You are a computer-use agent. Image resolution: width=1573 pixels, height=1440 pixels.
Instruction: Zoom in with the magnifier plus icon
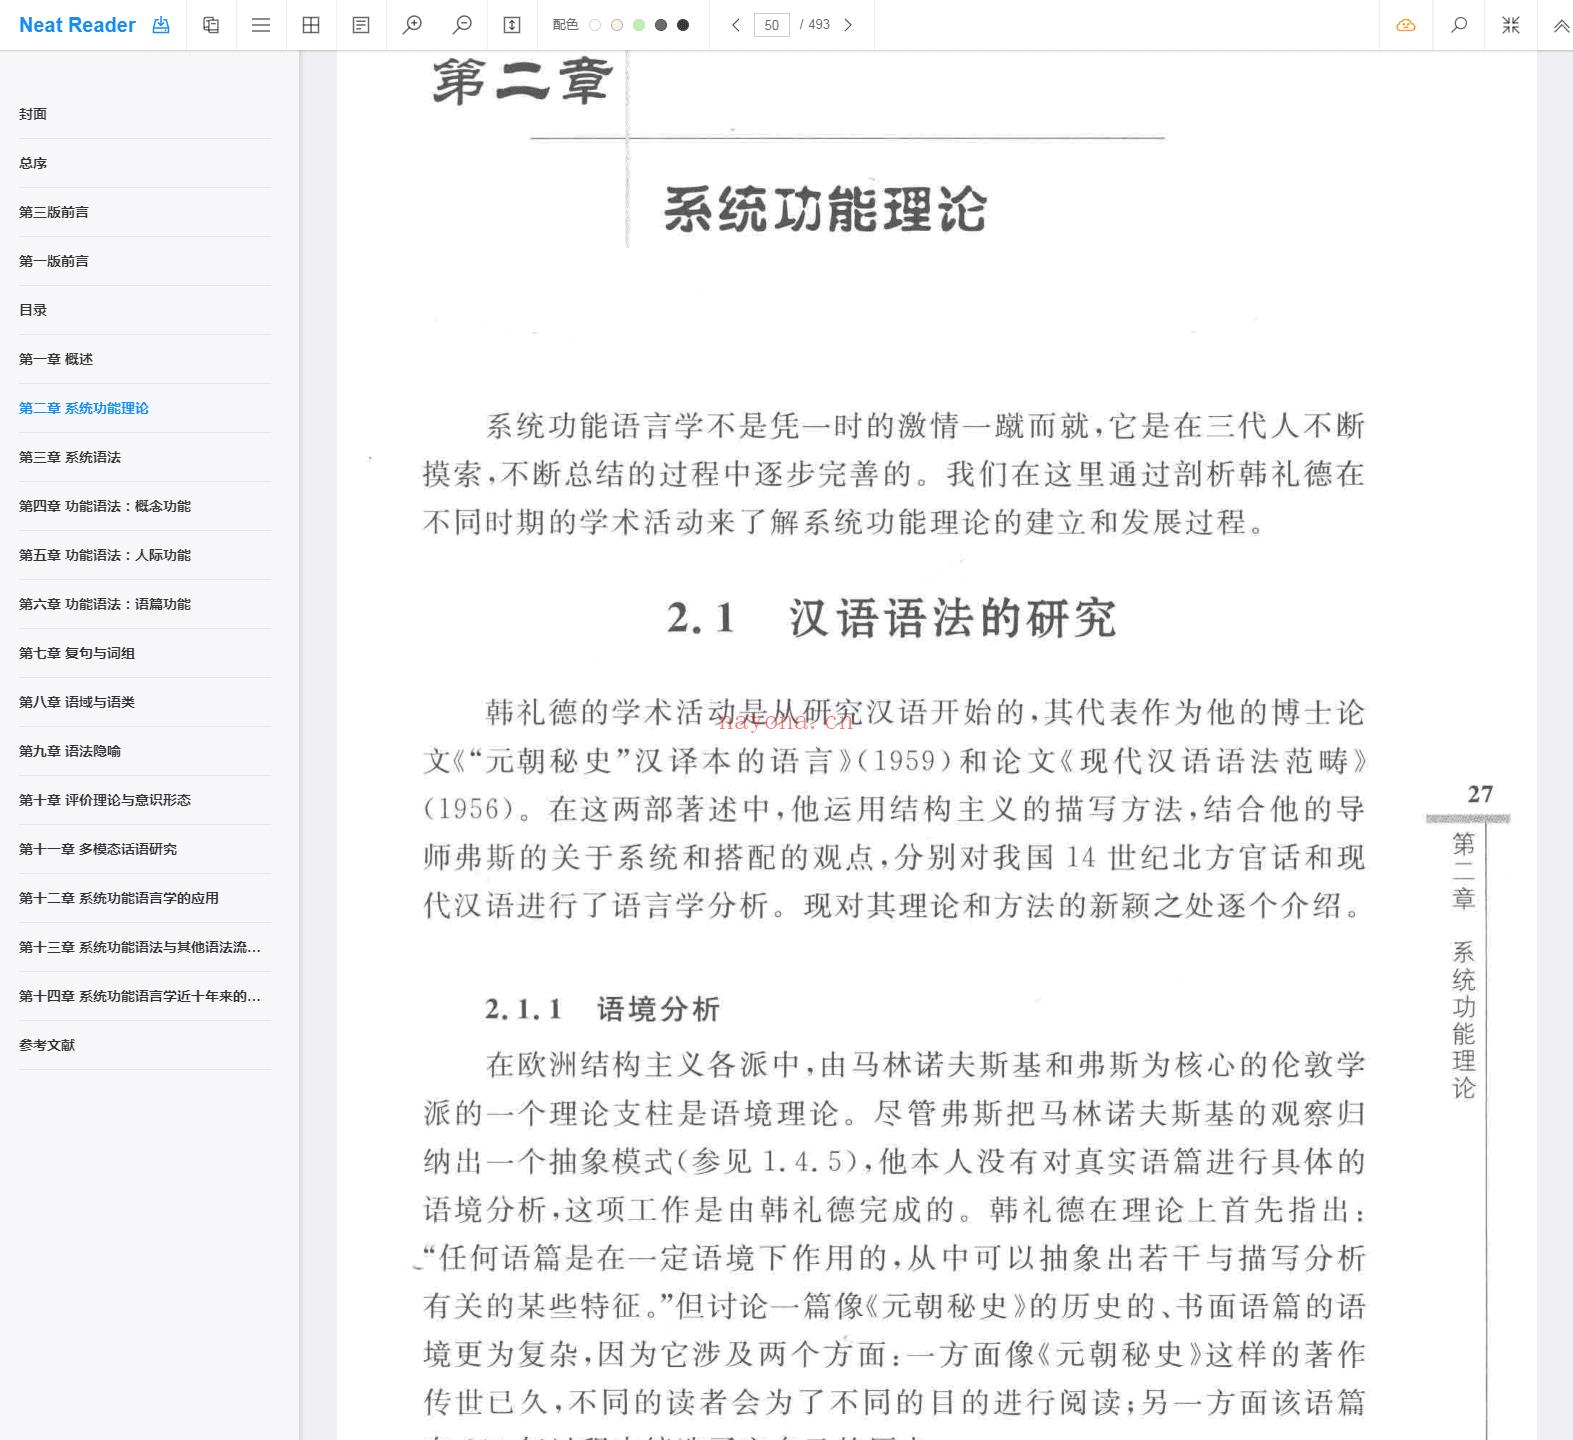412,25
